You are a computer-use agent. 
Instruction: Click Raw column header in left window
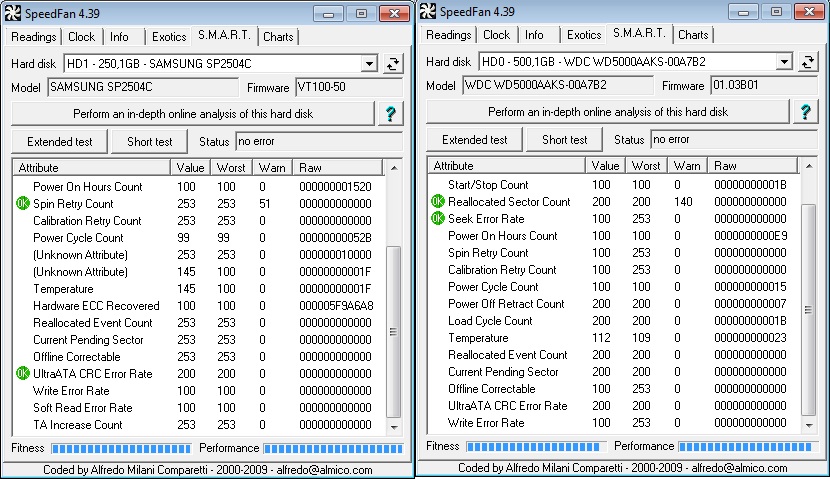(x=337, y=168)
